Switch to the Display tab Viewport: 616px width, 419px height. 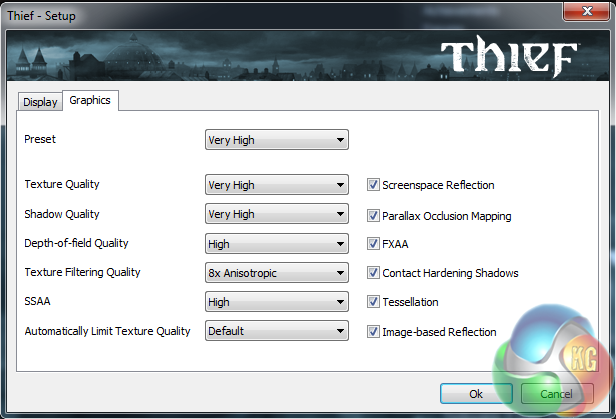point(40,102)
